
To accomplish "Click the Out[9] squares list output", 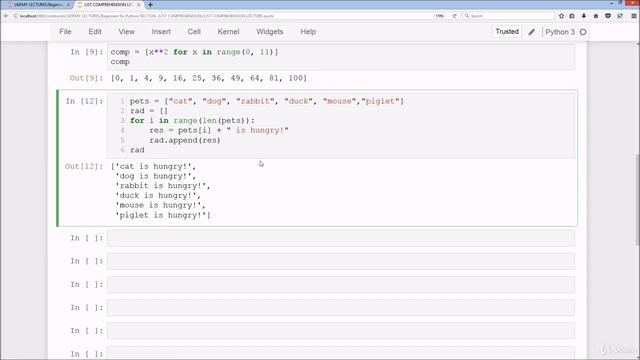I will pos(209,78).
